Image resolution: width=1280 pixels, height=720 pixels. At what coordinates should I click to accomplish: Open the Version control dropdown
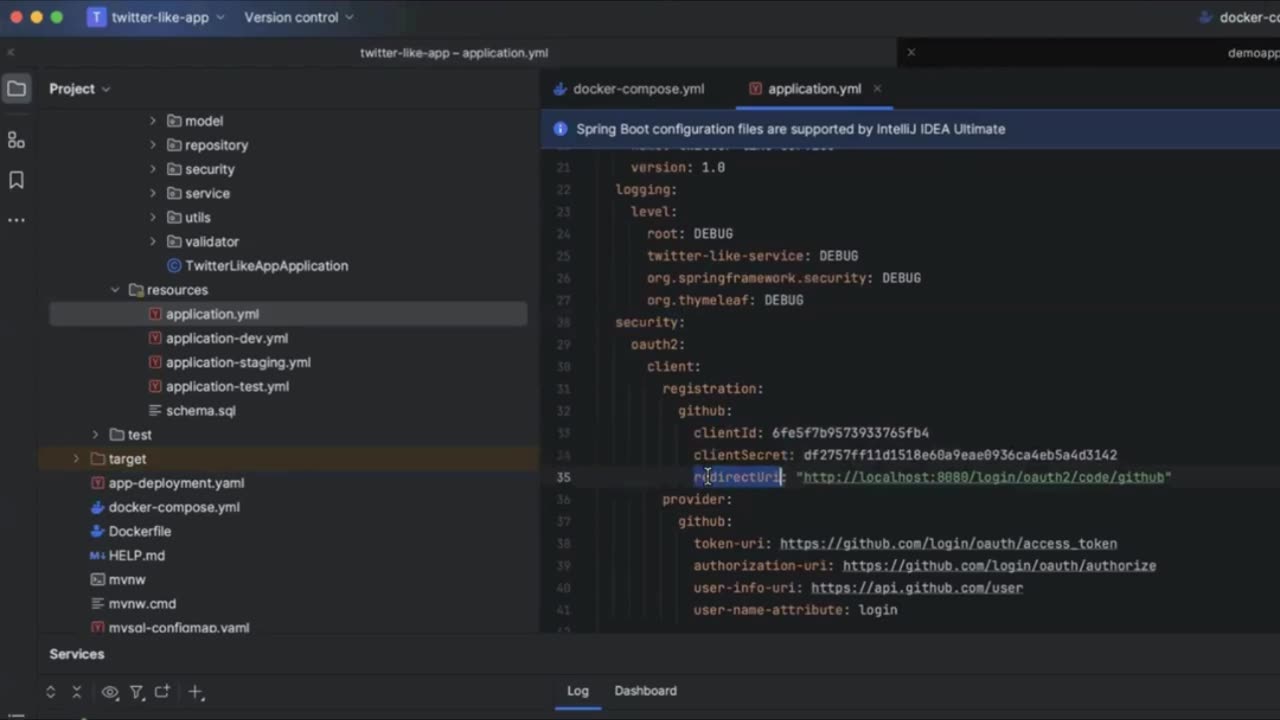(299, 17)
